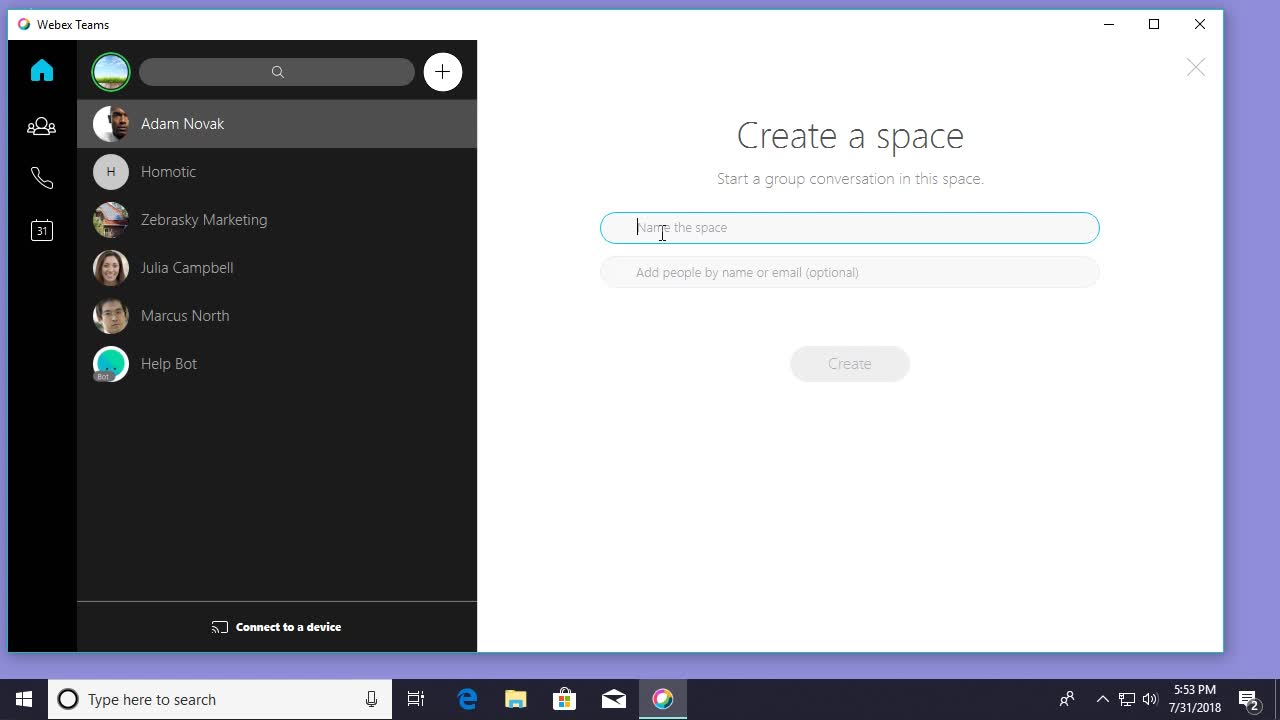Minimize the Webex Teams window

[x=1109, y=24]
